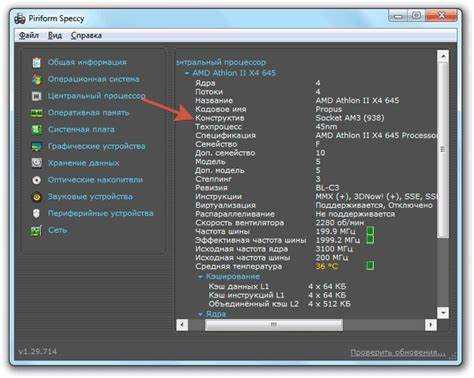Open the Справка menu
The height and width of the screenshot is (378, 474).
pos(86,35)
